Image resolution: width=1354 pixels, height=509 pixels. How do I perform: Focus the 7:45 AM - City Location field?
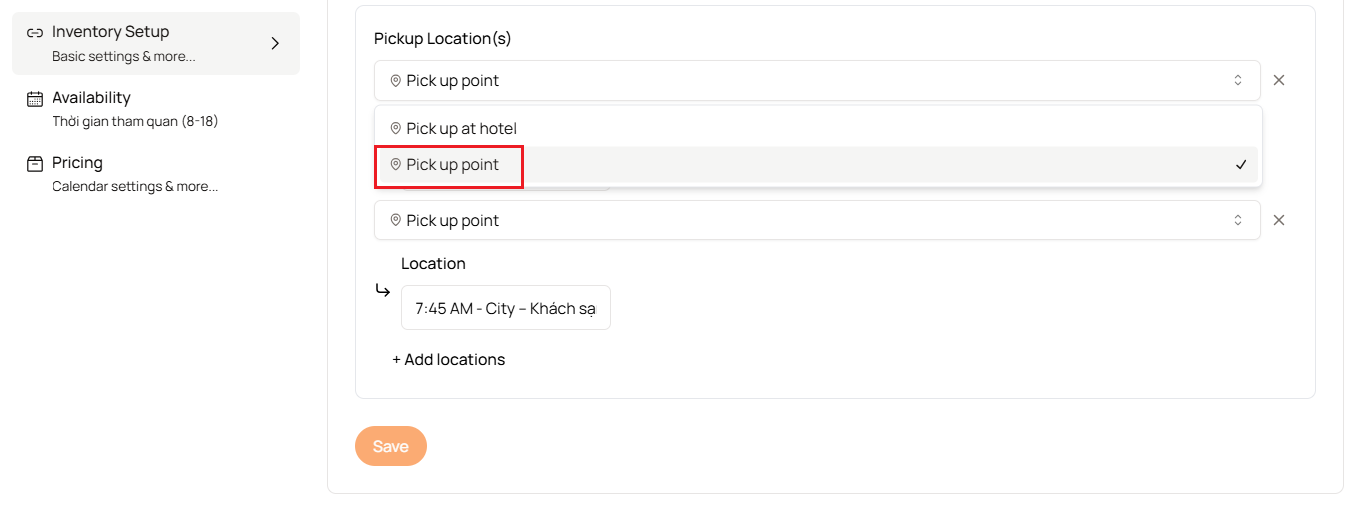(506, 308)
